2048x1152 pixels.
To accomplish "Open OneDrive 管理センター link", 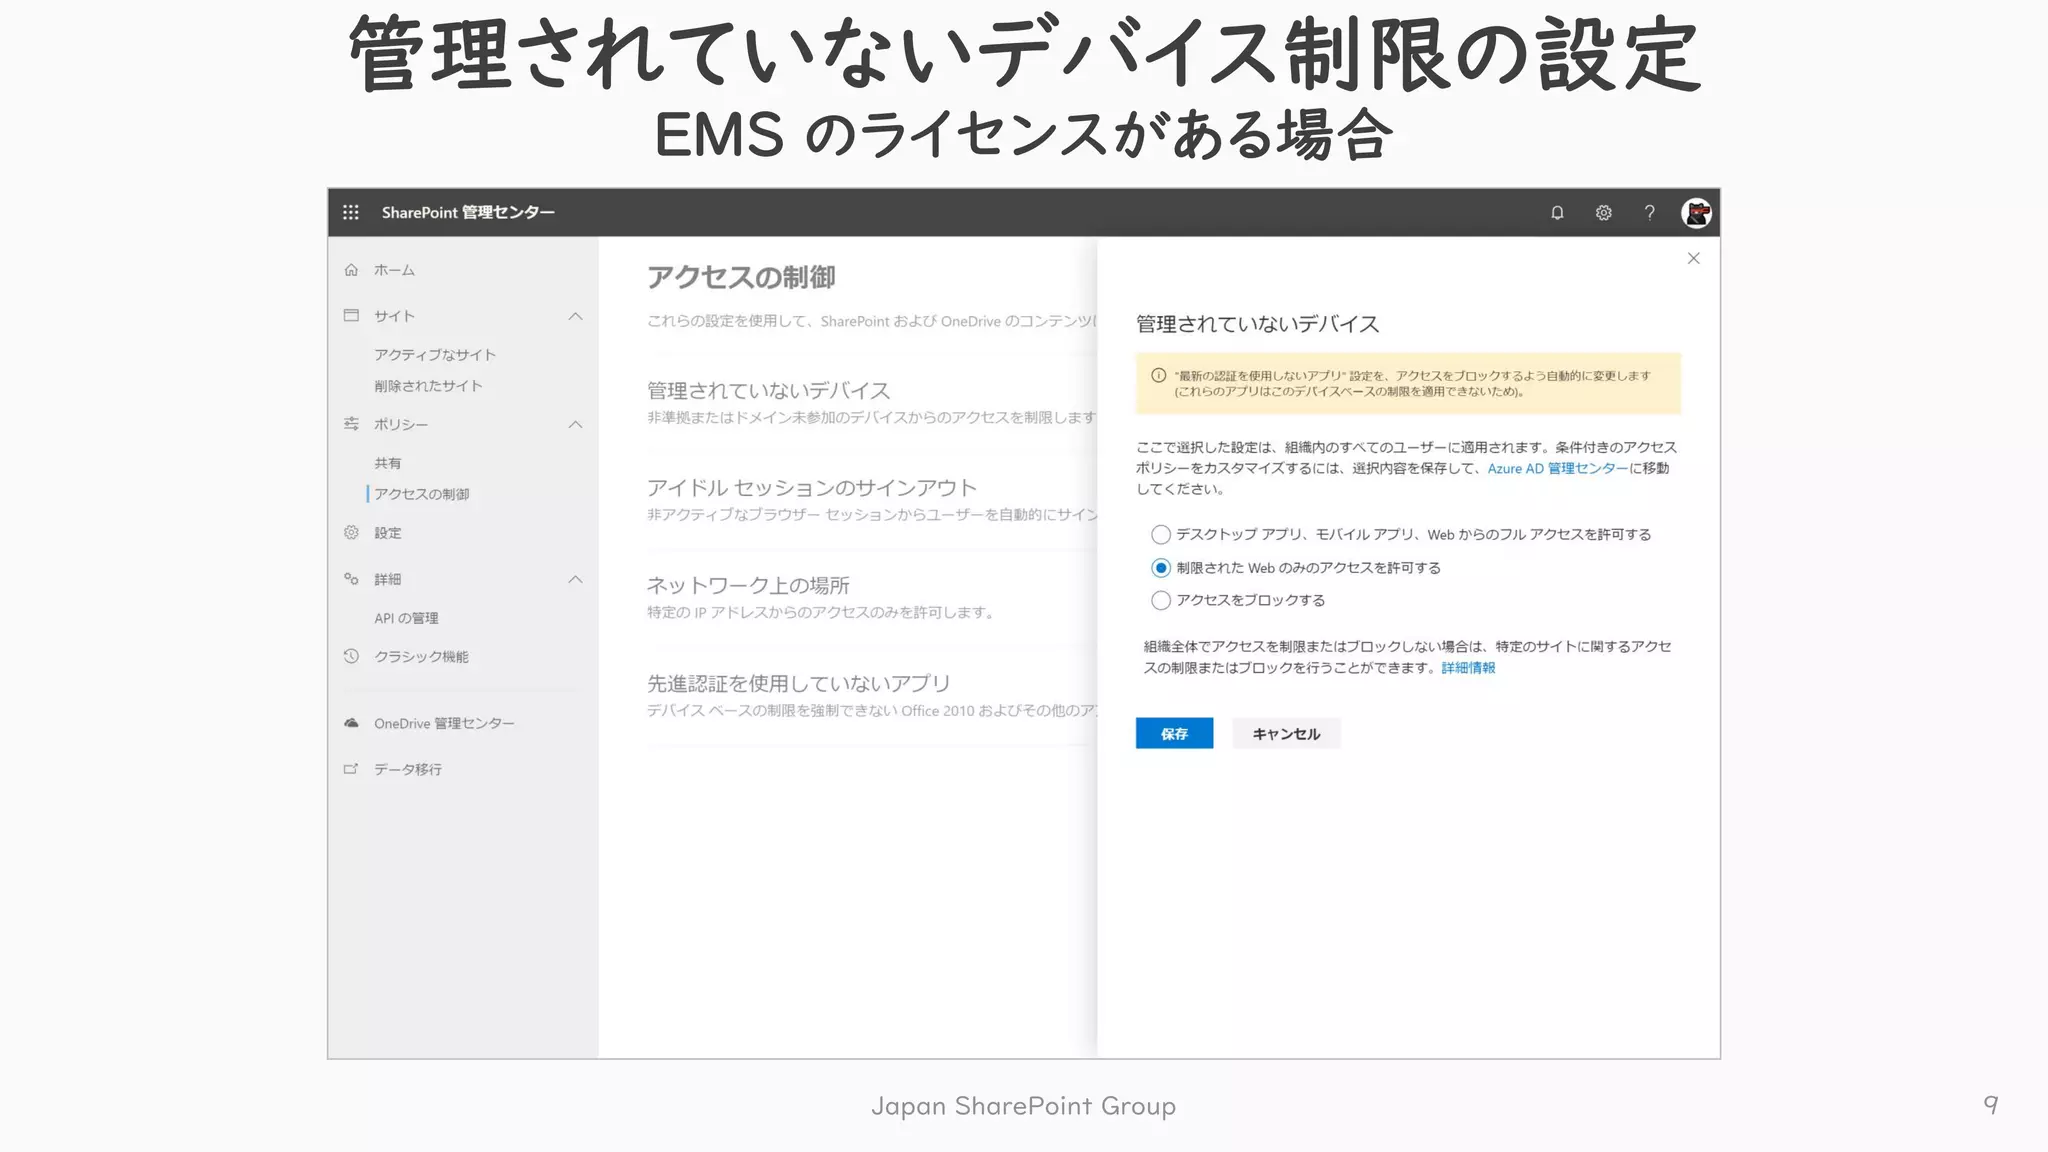I will point(444,724).
